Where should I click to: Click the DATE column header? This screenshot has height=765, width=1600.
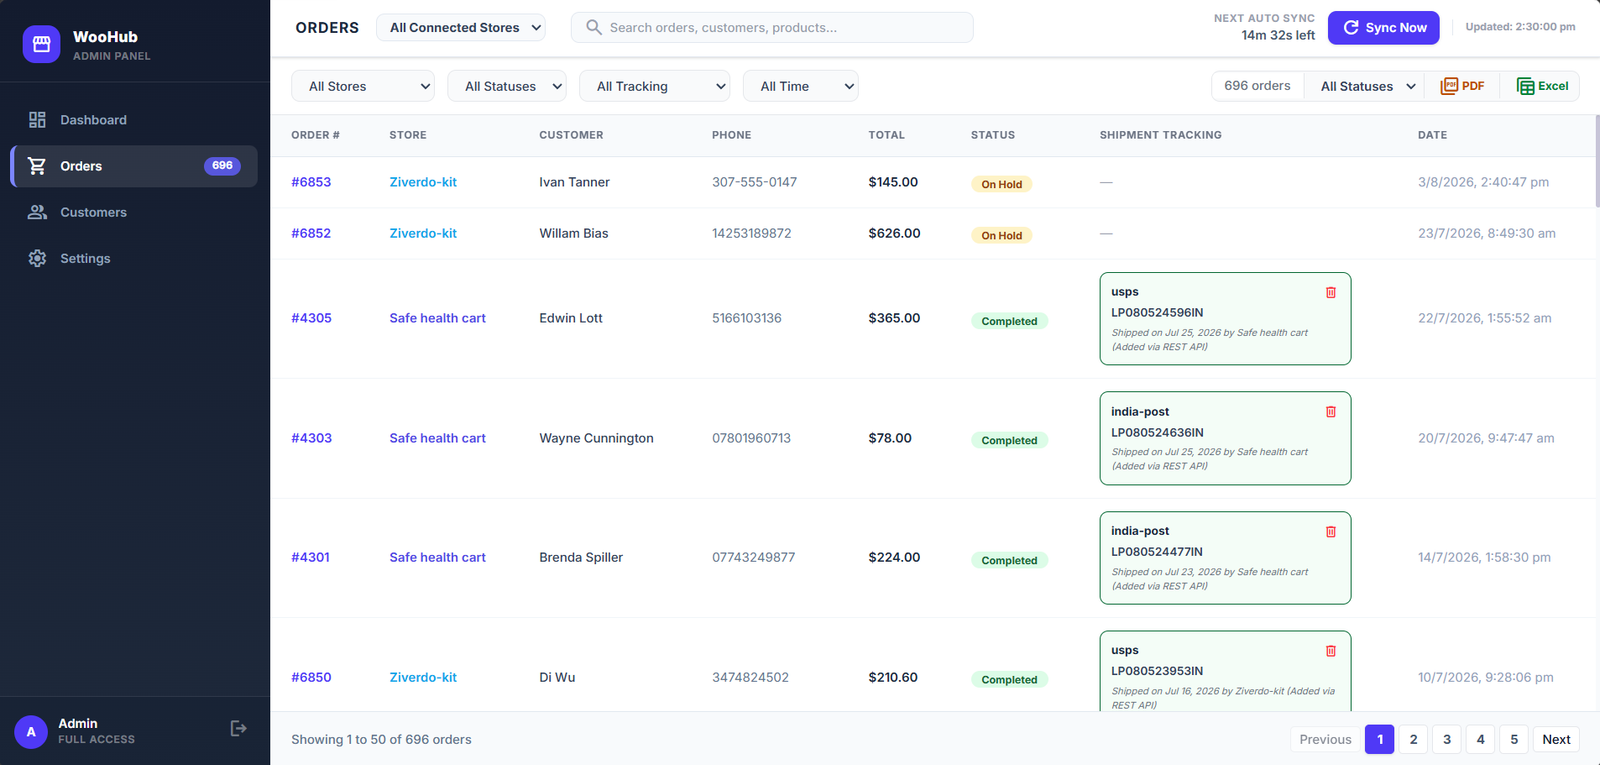coord(1432,135)
